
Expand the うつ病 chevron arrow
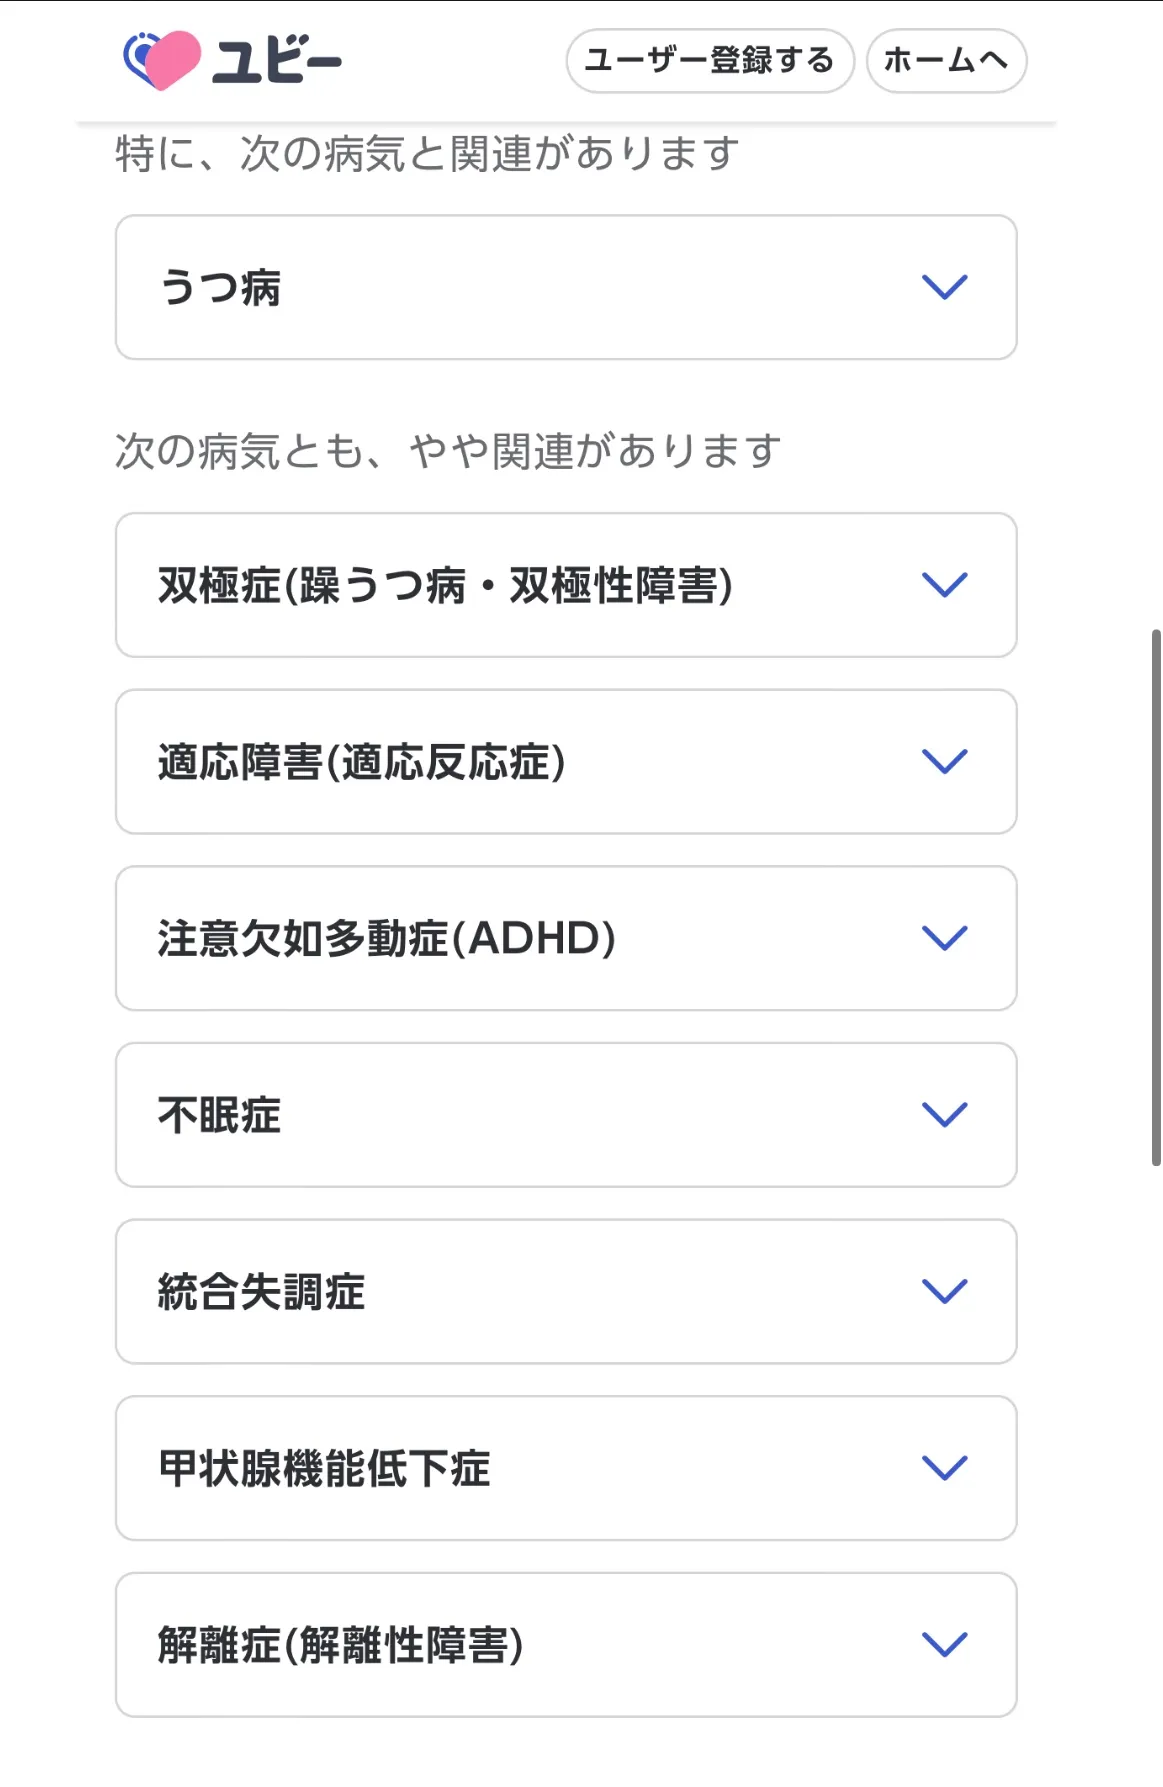[944, 287]
